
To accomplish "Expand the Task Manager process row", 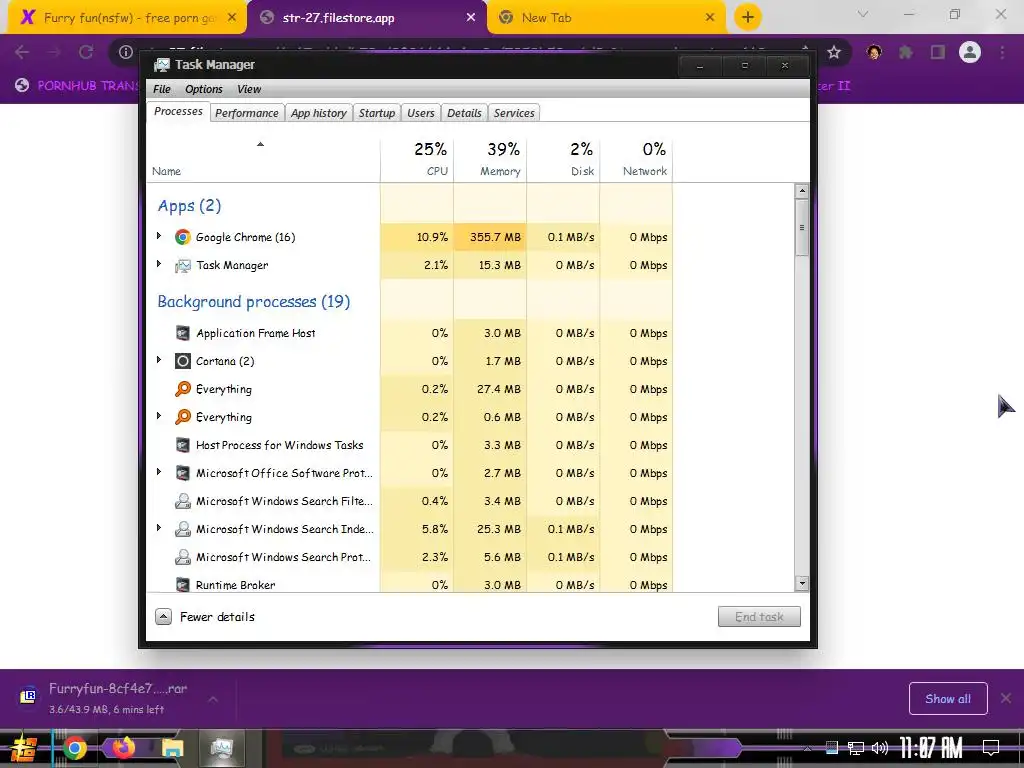I will (159, 264).
